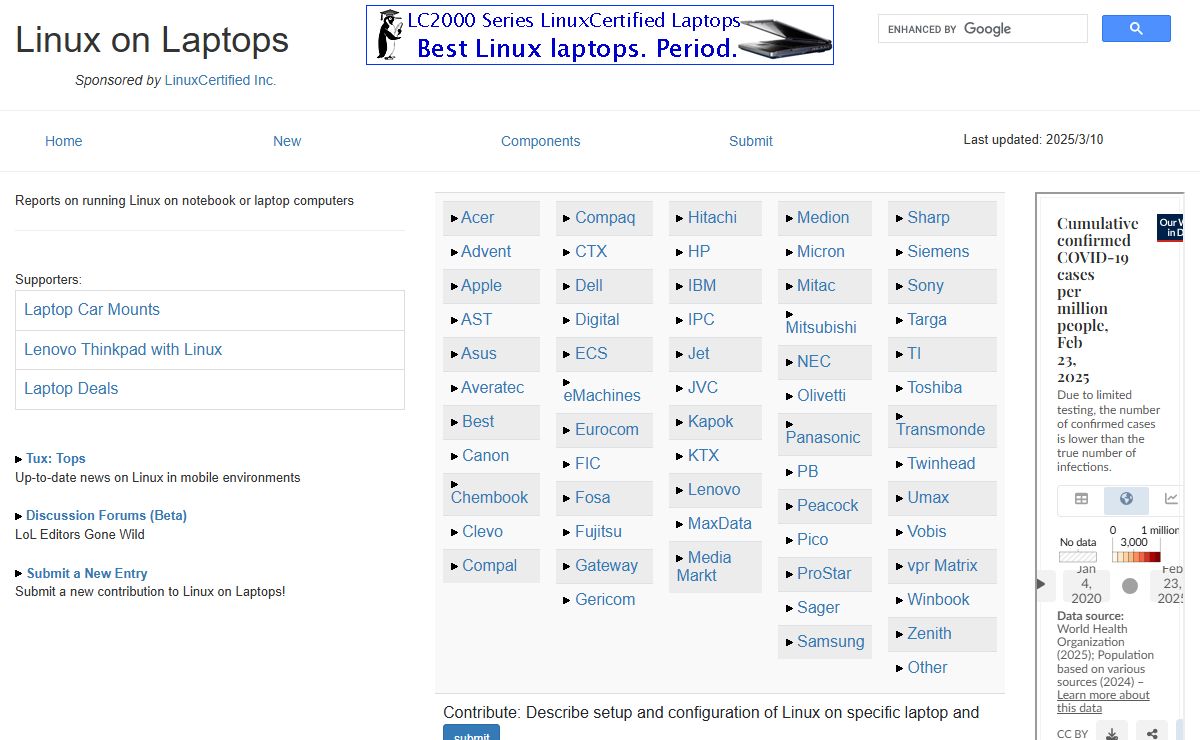This screenshot has width=1200, height=740.
Task: Expand the Compaq brand entry
Action: click(x=605, y=218)
